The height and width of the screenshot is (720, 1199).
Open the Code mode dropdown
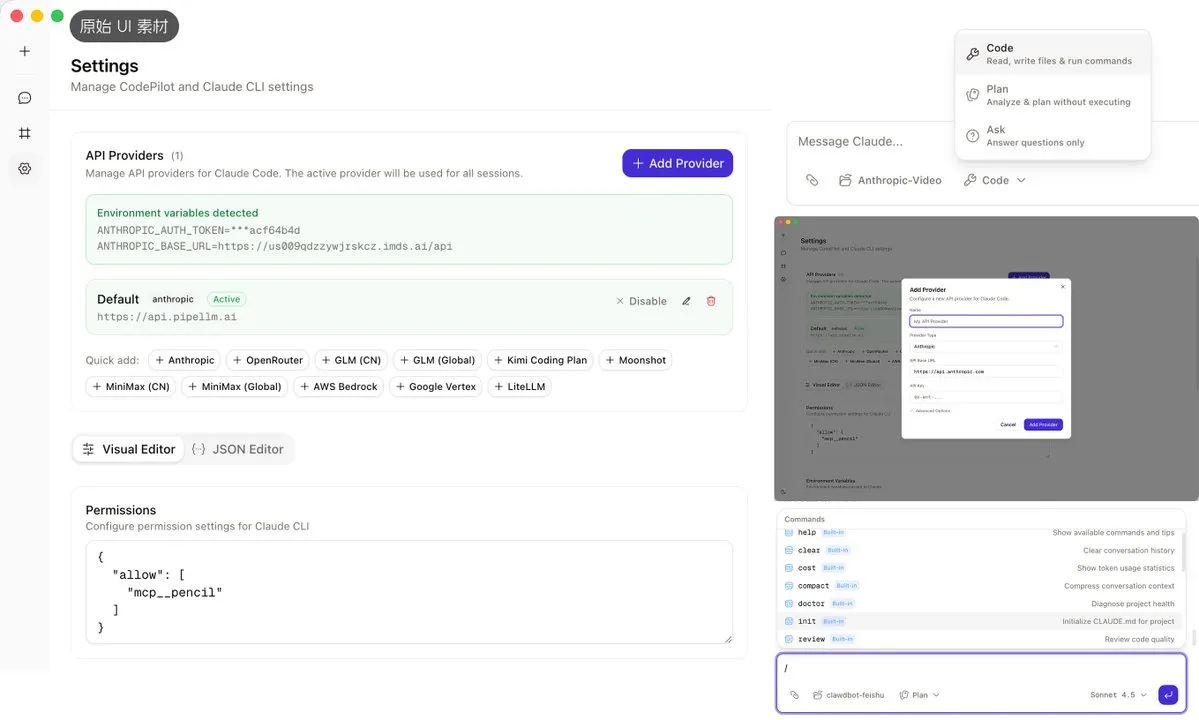coord(995,181)
